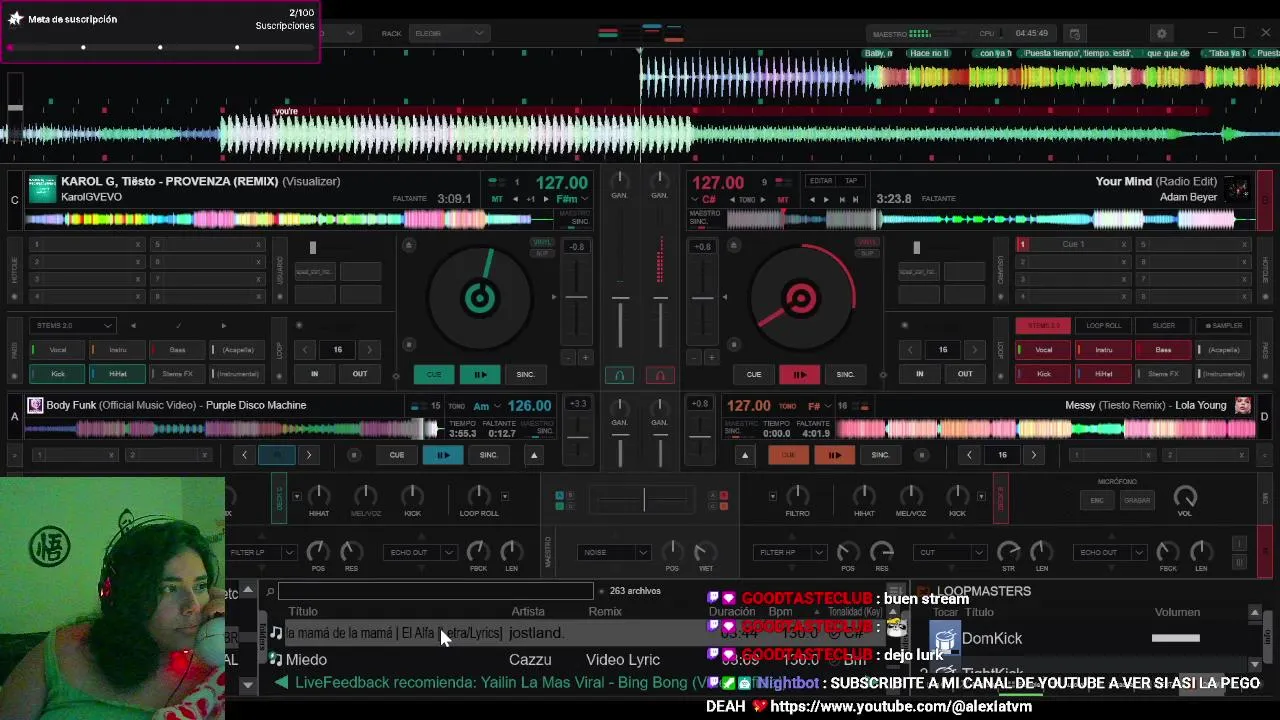Click pitch plus button on Your Mind deck
This screenshot has width=1280, height=720.
tap(712, 357)
